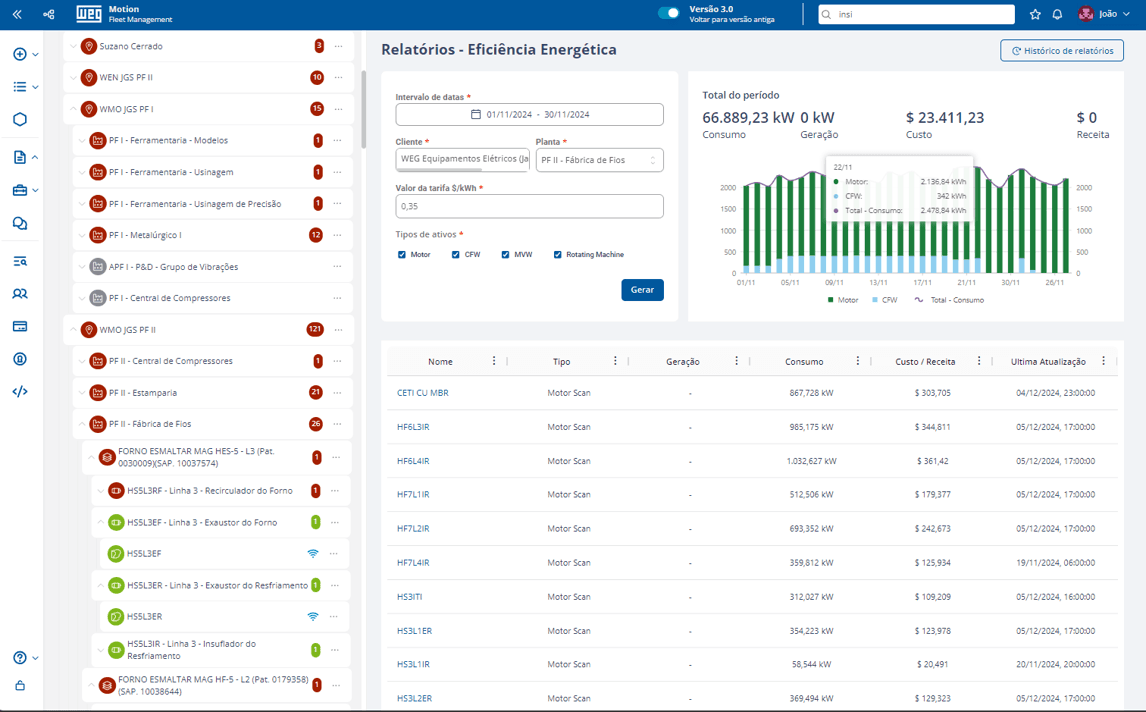1146x712 pixels.
Task: Uncheck the Rotating Machine checkbox
Action: coord(558,254)
